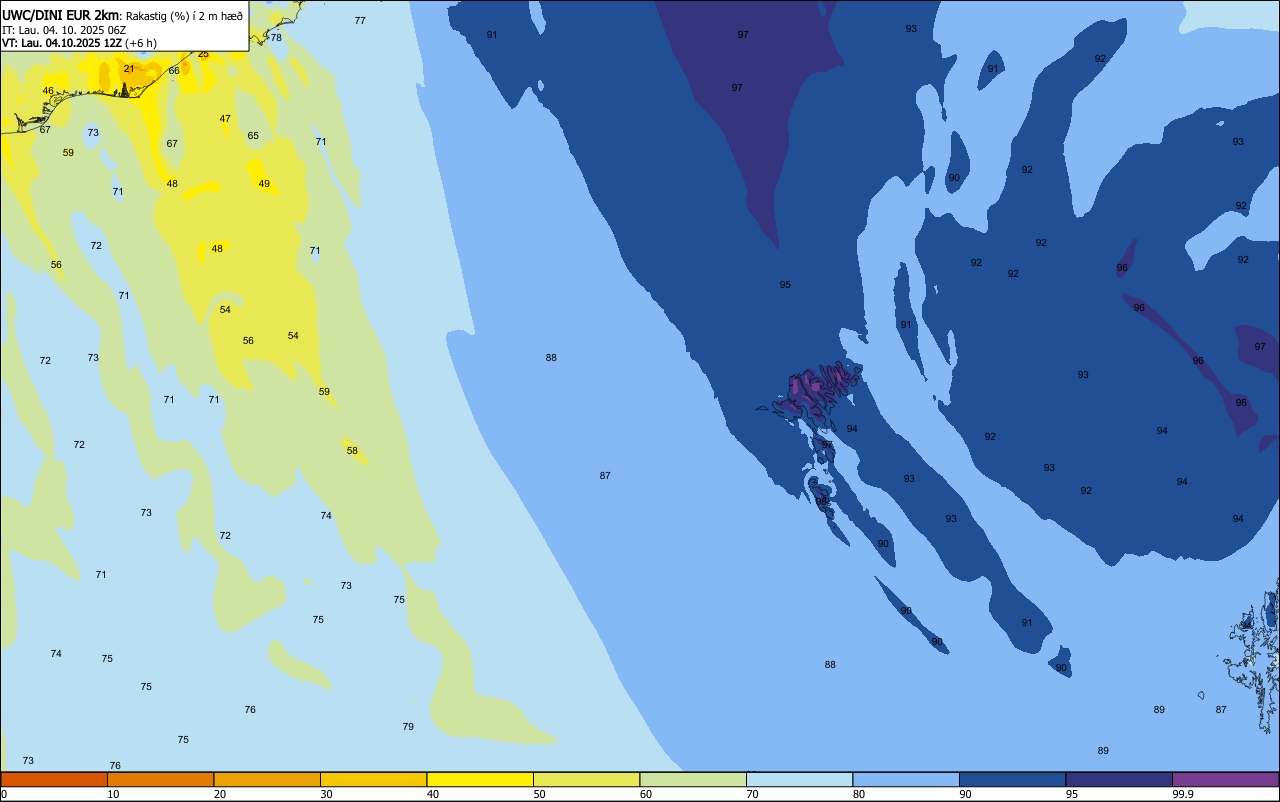This screenshot has width=1280, height=802.
Task: Click the 'Rakastig (%) í 2 m hæð' label
Action: pos(184,15)
